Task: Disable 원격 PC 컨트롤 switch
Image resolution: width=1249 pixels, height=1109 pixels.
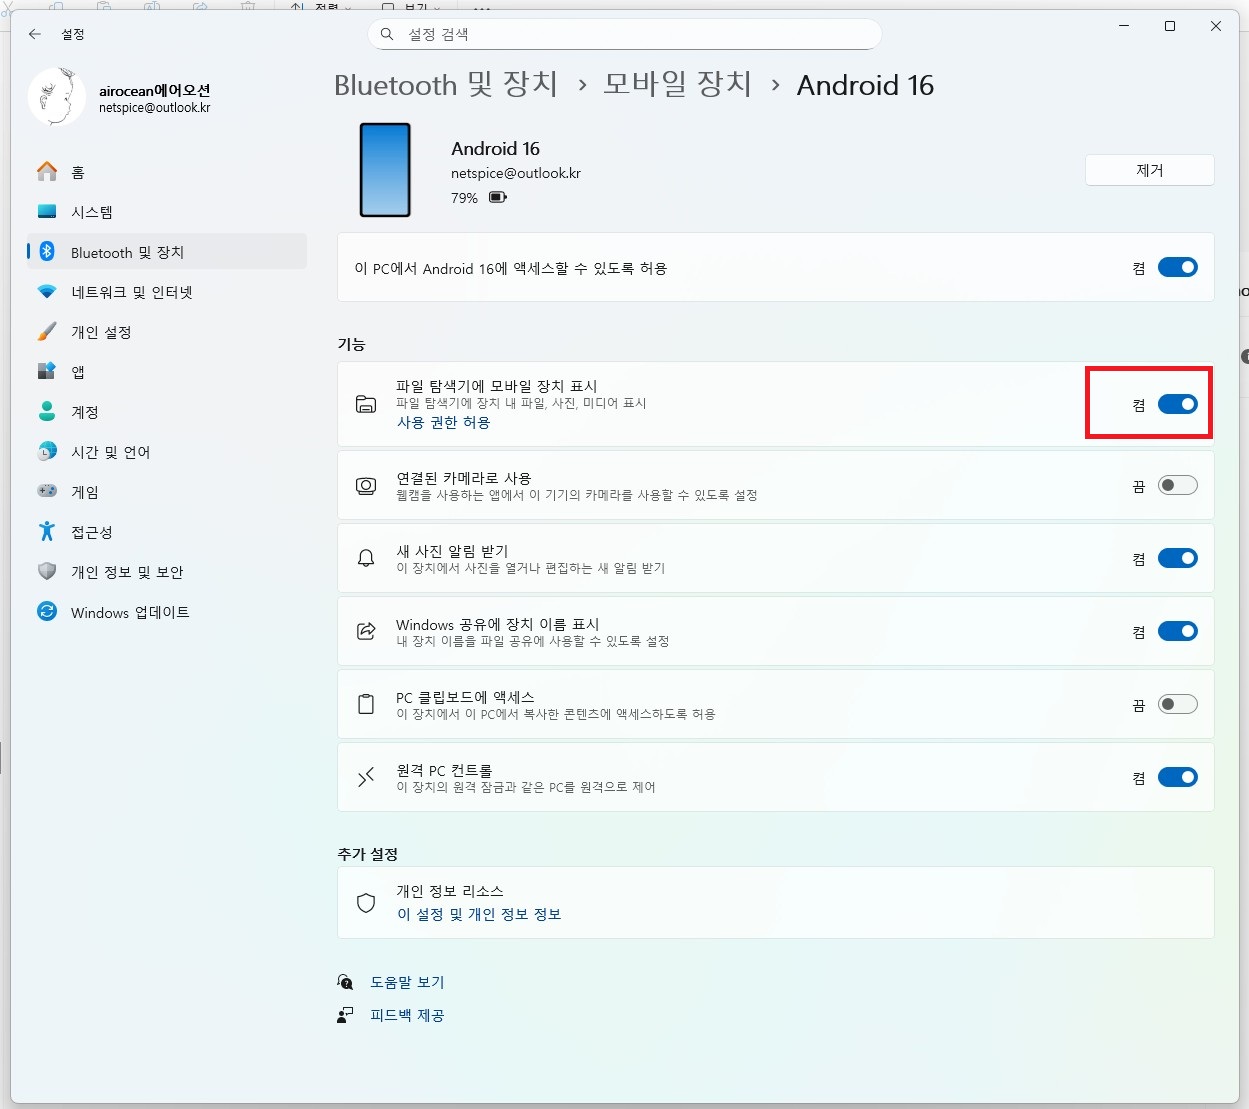Action: (x=1178, y=777)
